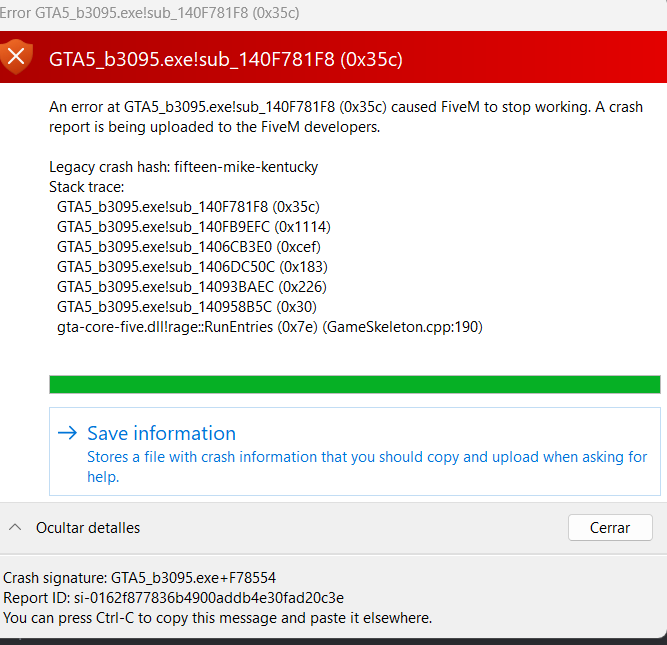Screen dimensions: 667x645
Task: Select the sub_140958B5C stack trace line
Action: point(187,307)
